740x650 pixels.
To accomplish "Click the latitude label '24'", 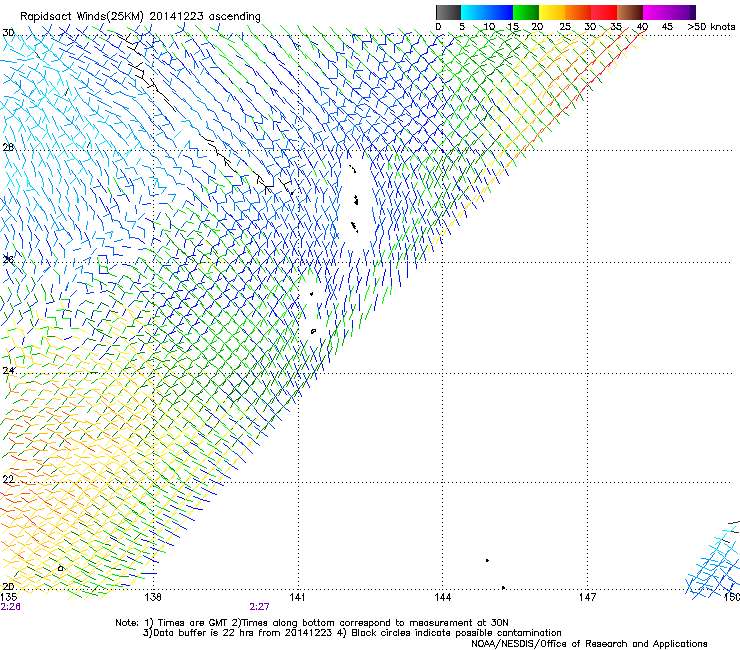I will (x=8, y=370).
